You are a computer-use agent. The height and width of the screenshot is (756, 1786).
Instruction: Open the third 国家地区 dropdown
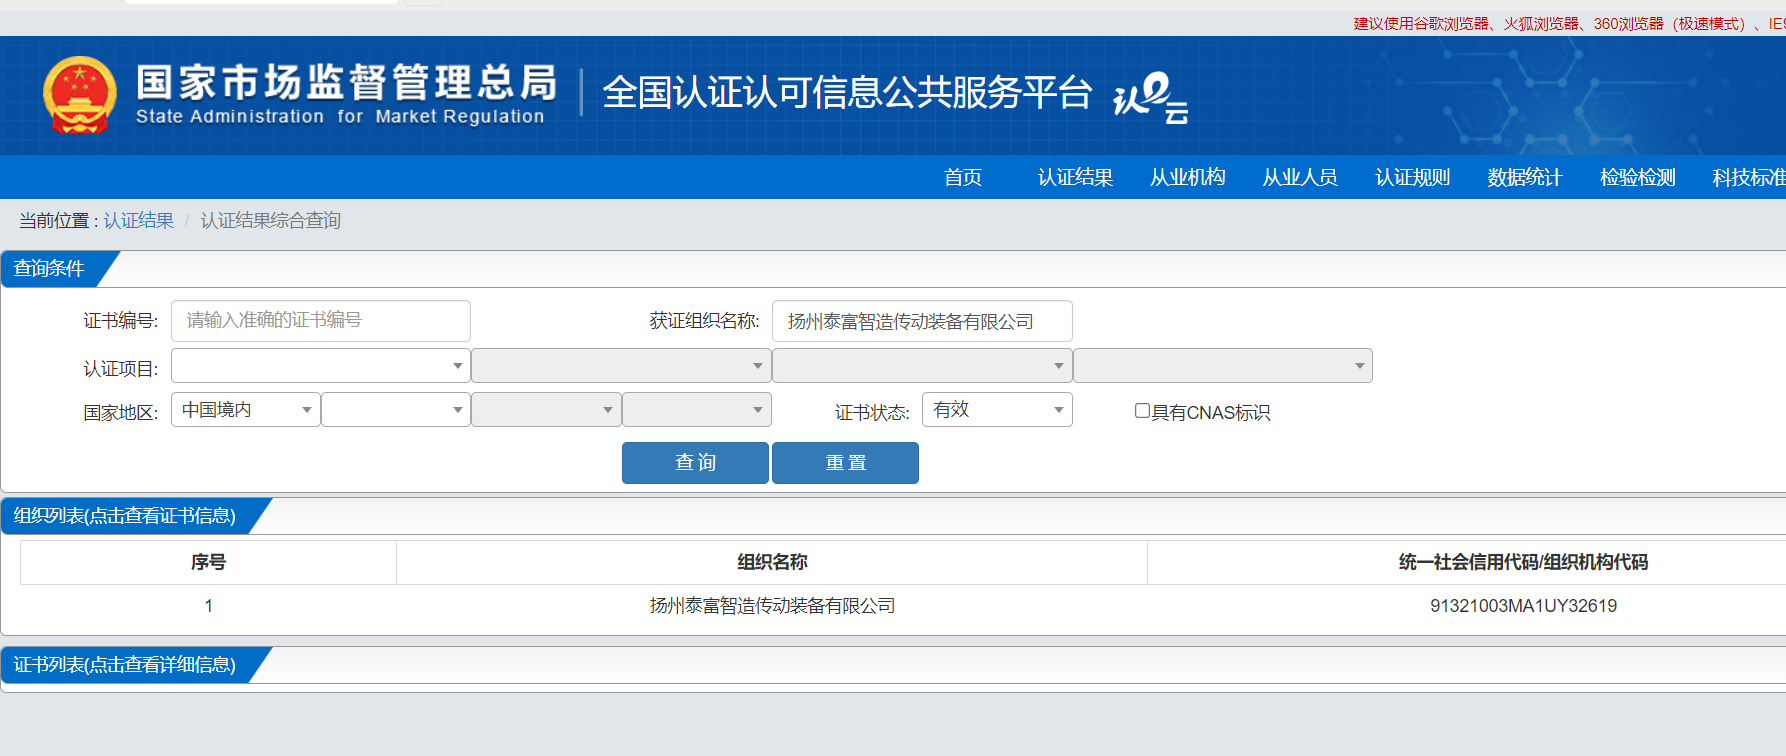point(546,410)
